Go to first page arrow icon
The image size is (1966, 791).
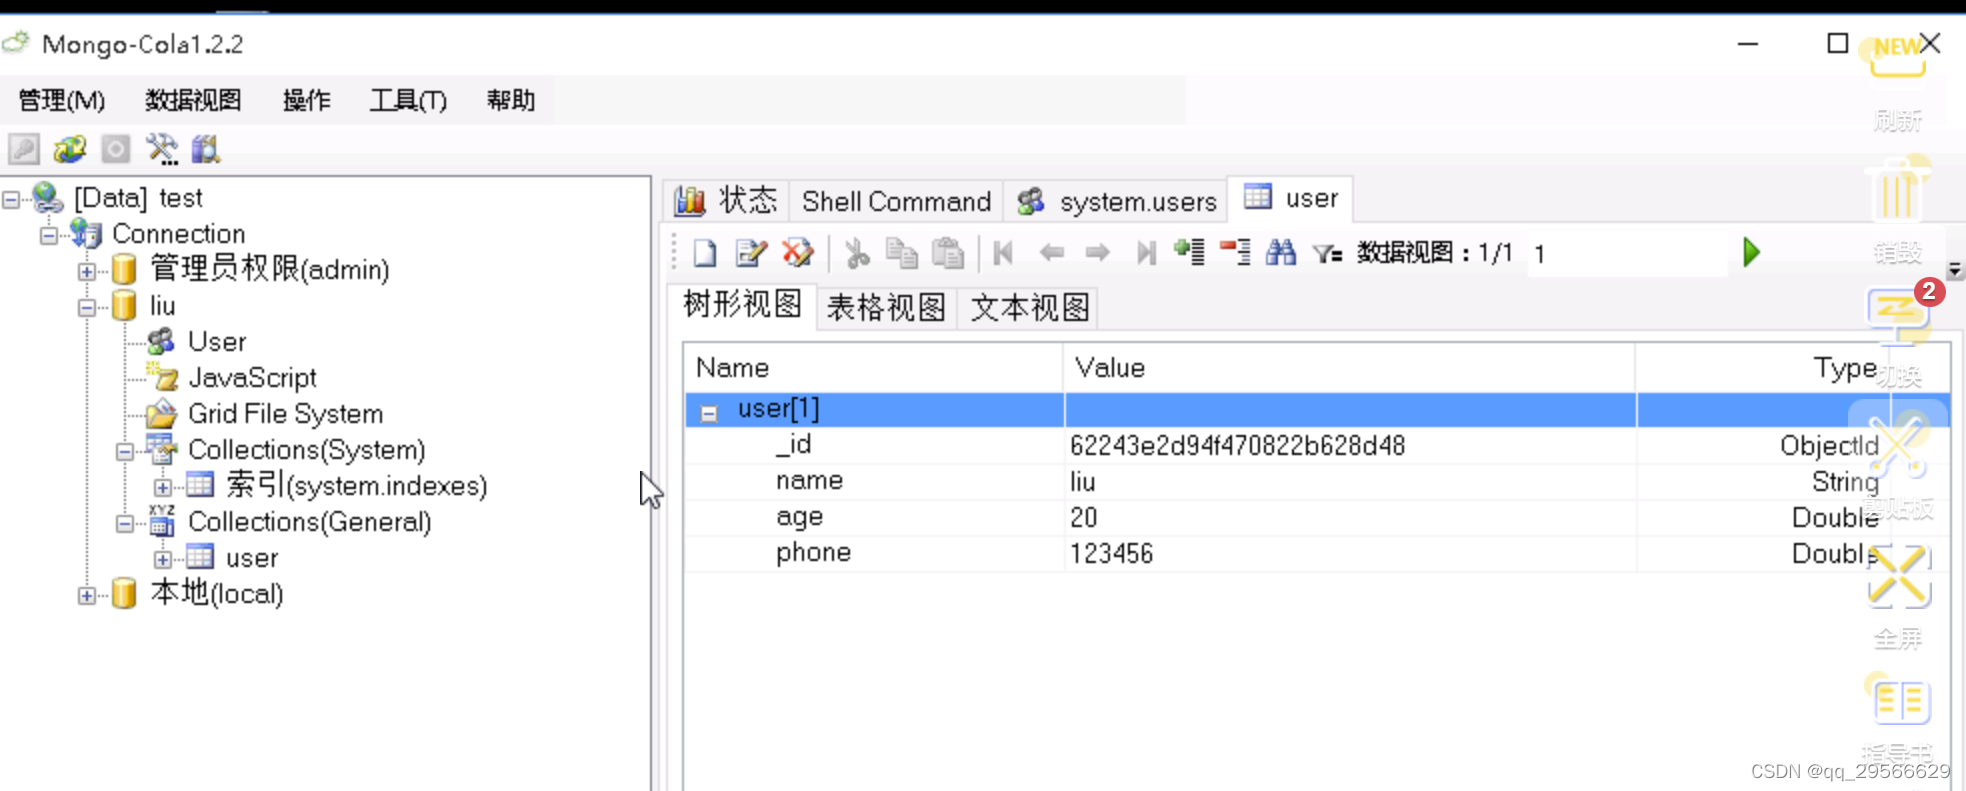point(1004,253)
